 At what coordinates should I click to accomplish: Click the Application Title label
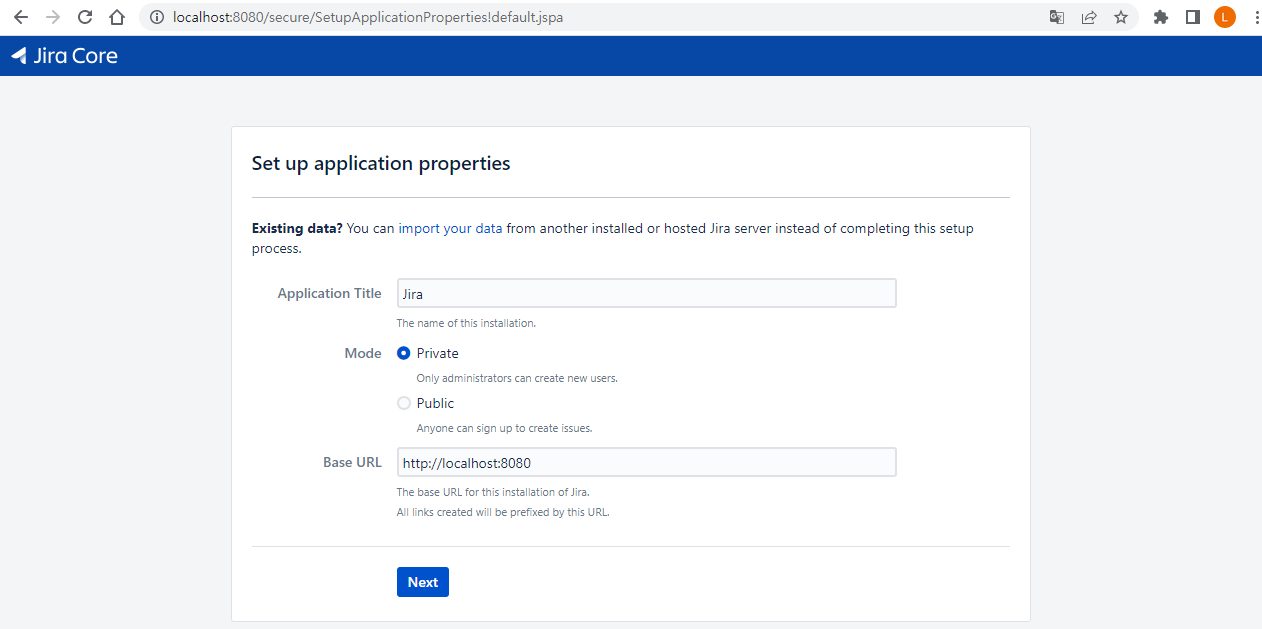(x=329, y=293)
